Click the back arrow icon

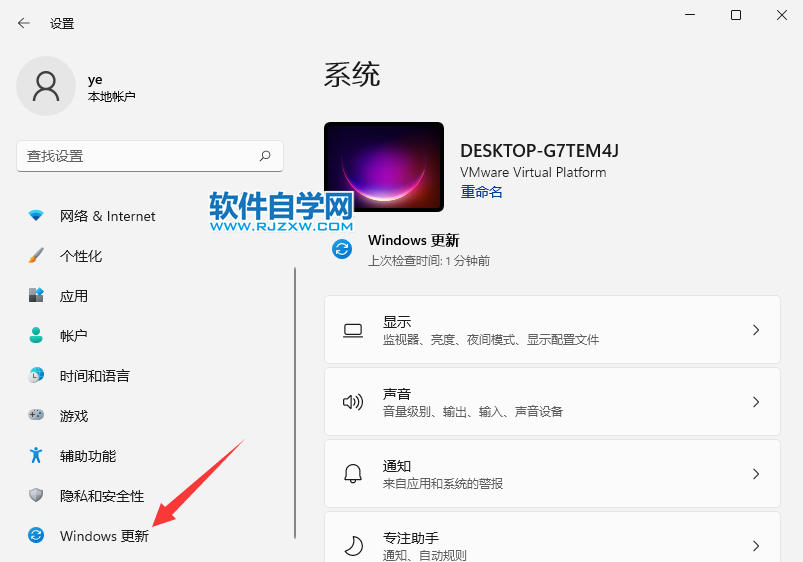coord(24,23)
